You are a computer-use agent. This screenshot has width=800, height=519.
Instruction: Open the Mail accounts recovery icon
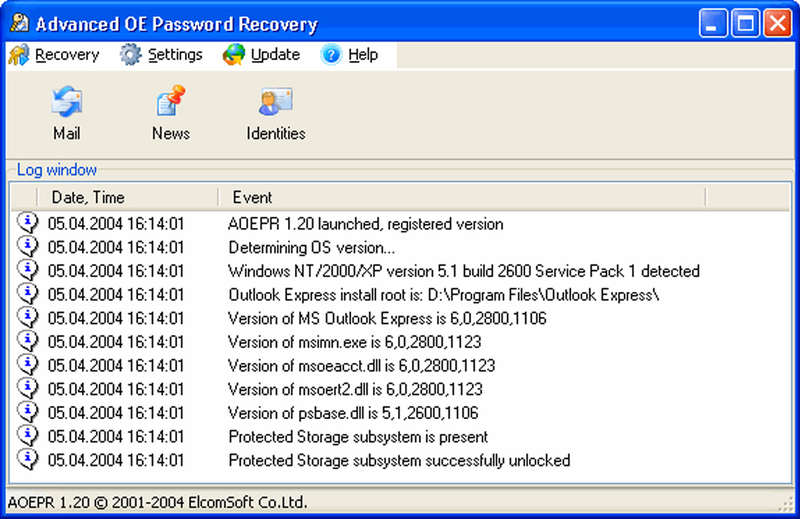[67, 102]
